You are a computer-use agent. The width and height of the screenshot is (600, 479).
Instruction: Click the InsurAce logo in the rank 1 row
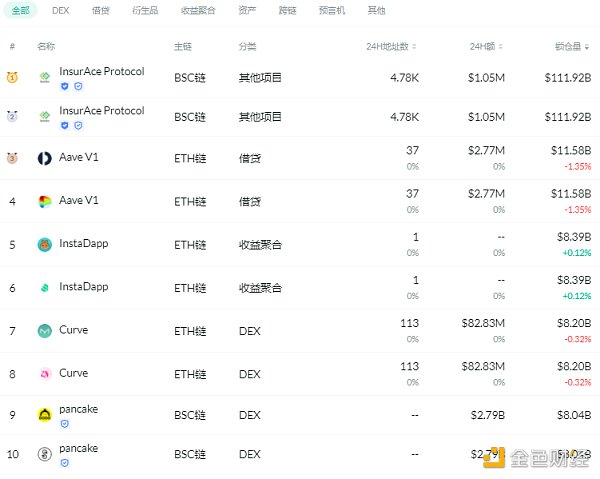[x=45, y=77]
